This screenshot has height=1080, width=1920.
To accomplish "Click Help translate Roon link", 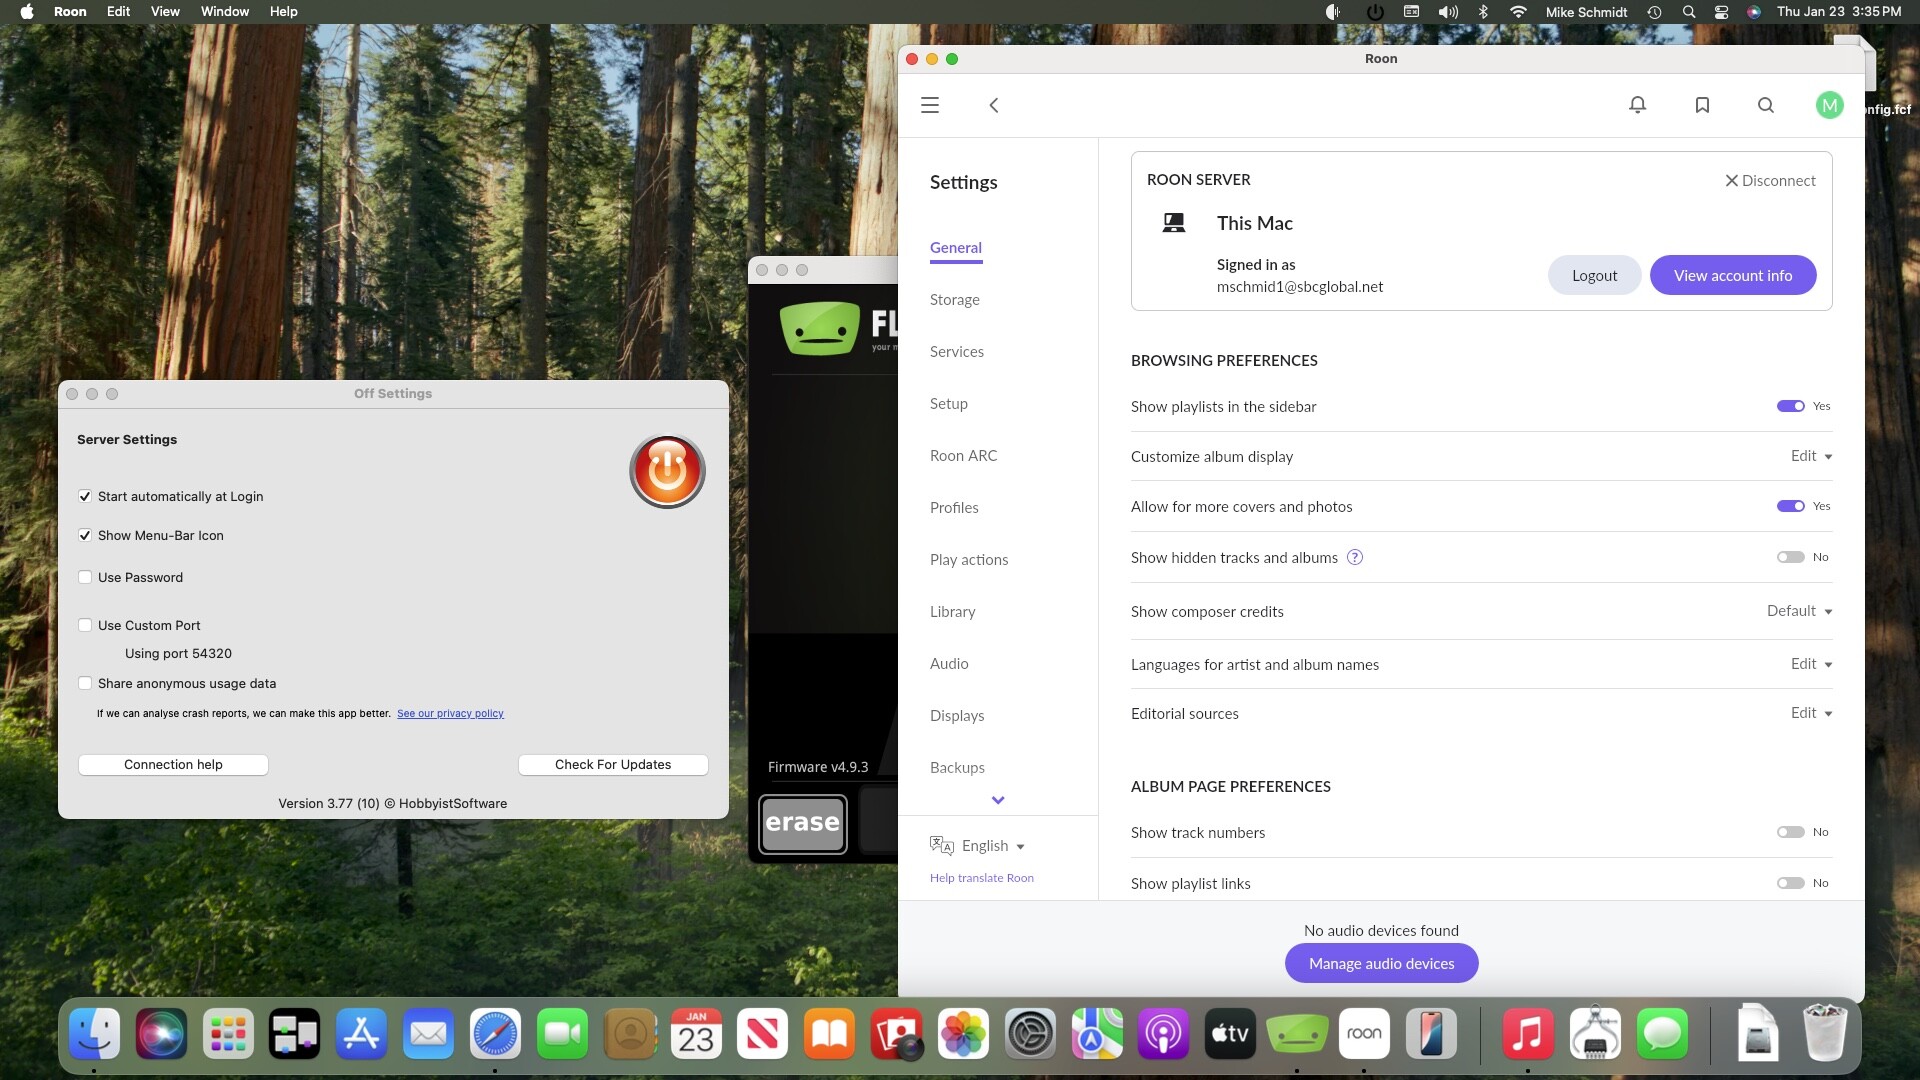I will click(982, 878).
